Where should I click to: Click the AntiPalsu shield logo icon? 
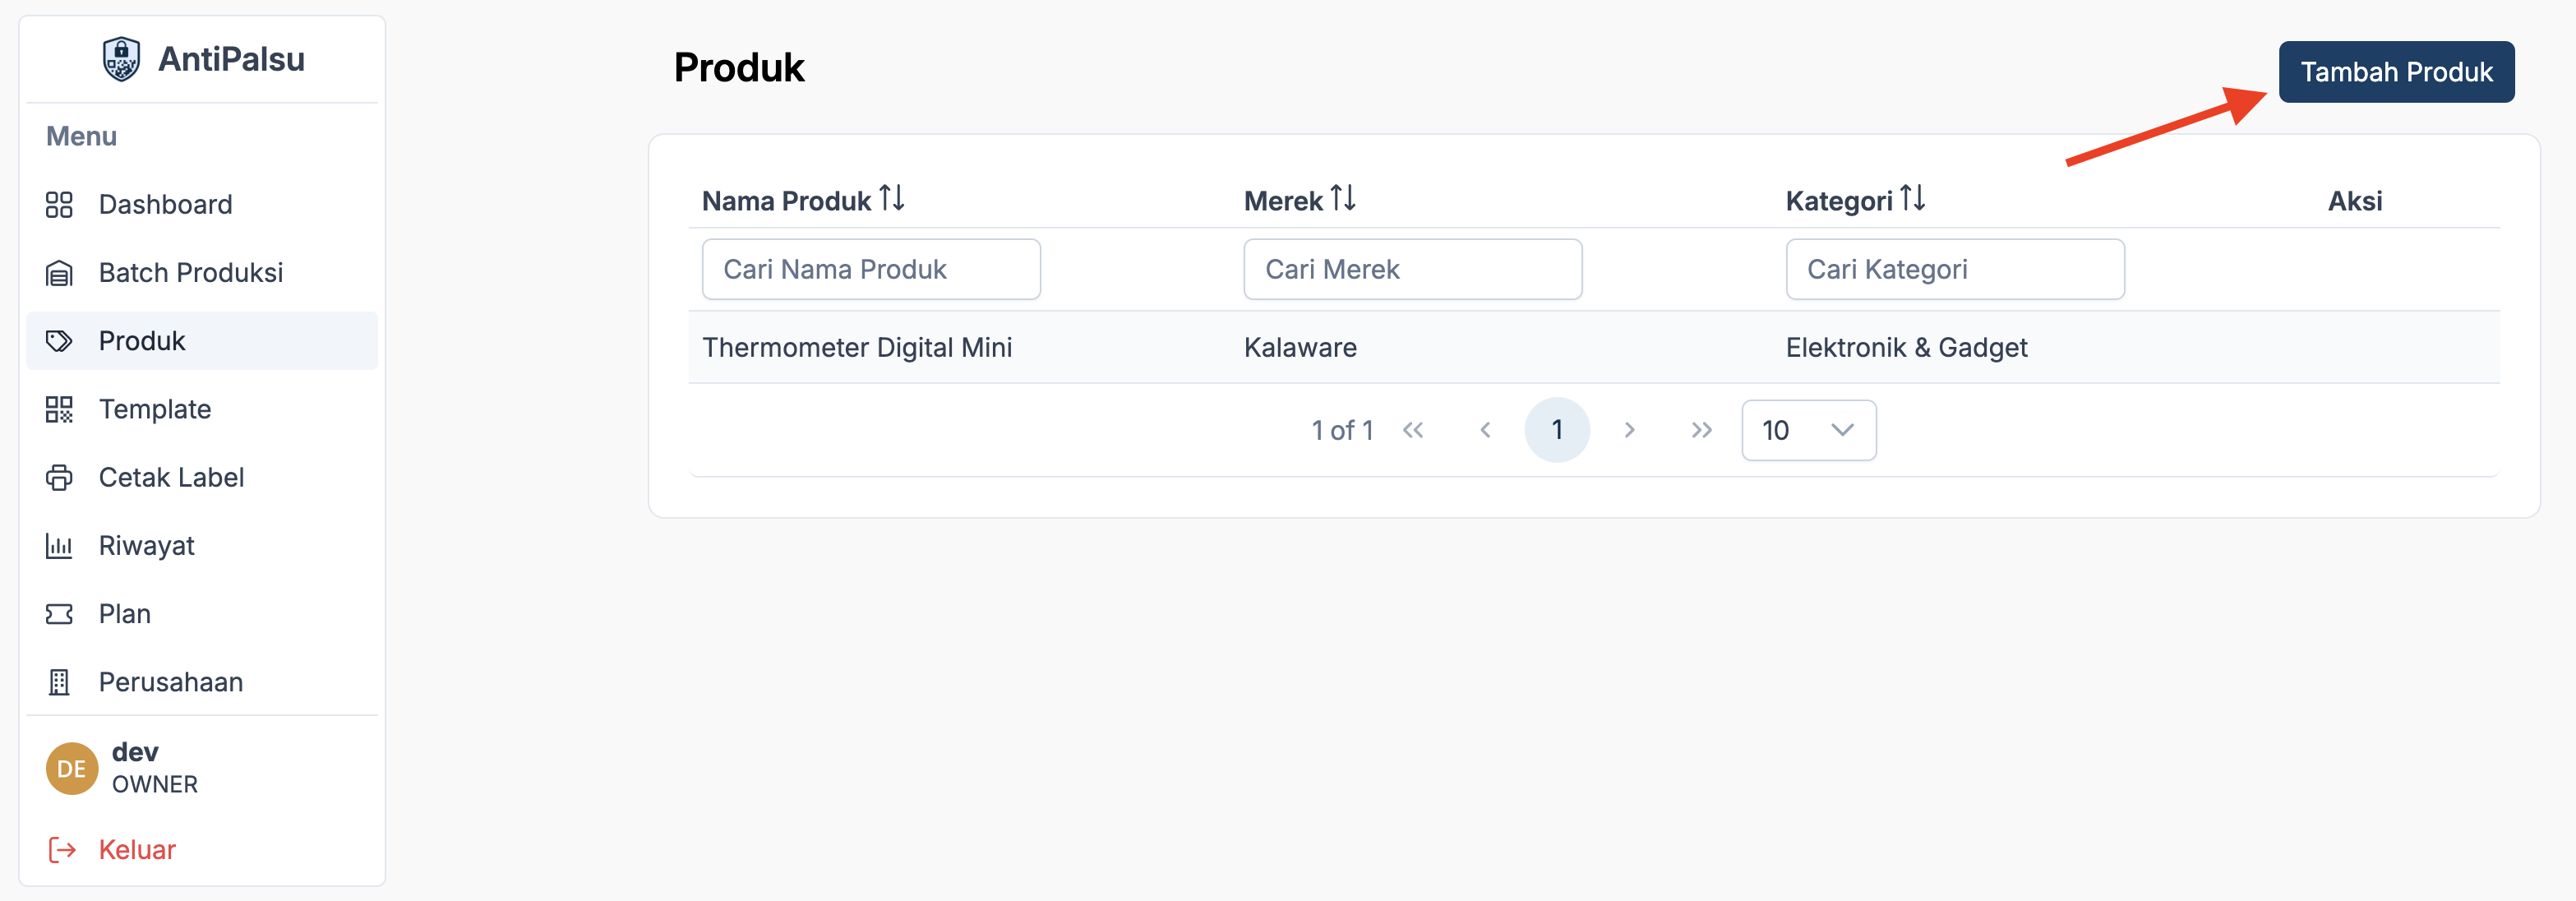click(121, 59)
